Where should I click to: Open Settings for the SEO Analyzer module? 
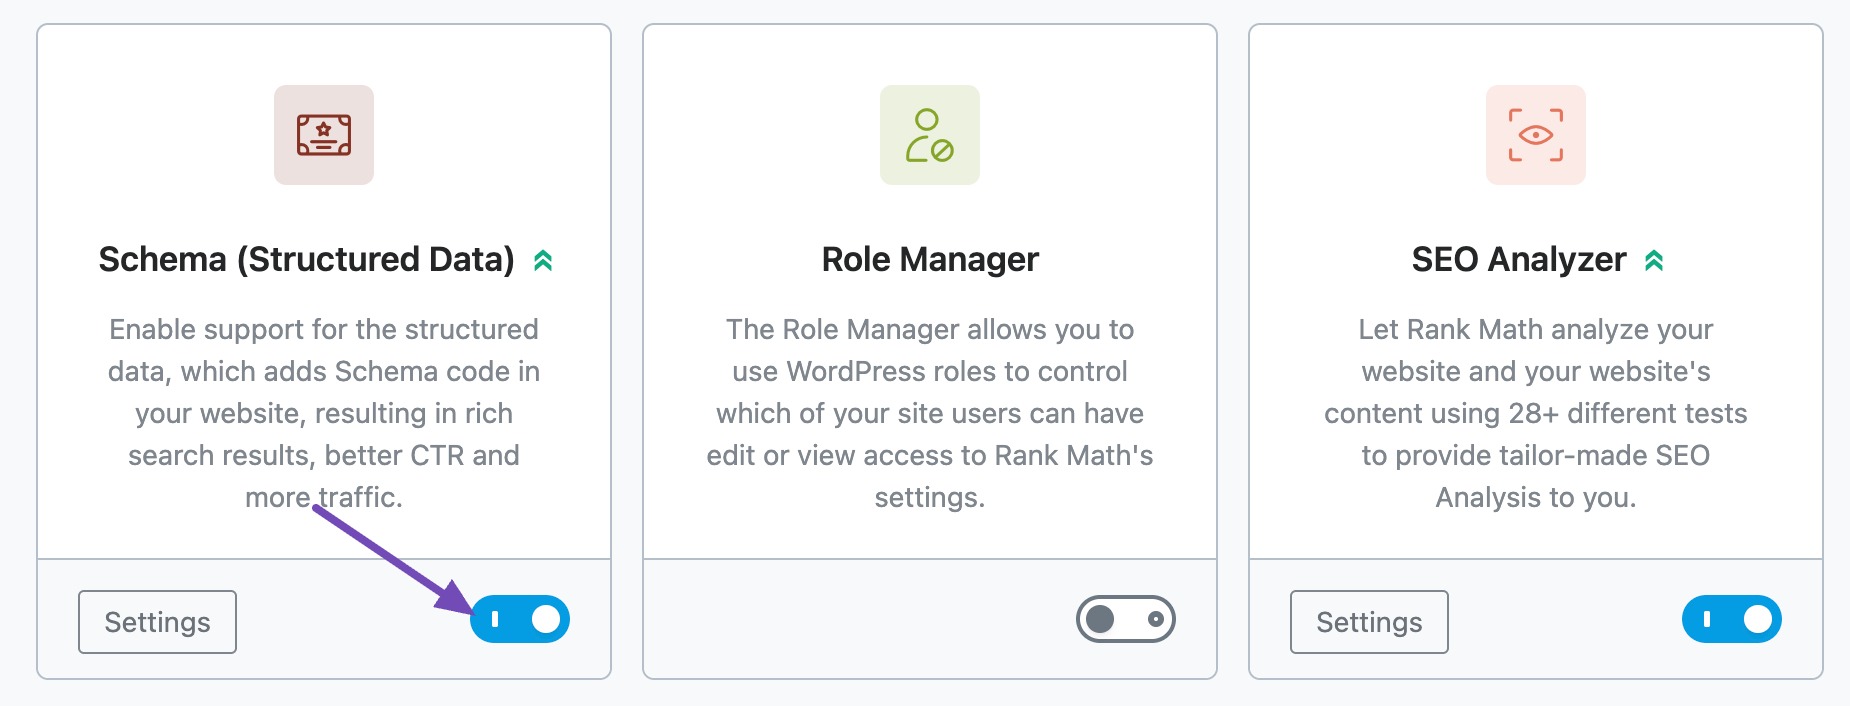[x=1368, y=621]
